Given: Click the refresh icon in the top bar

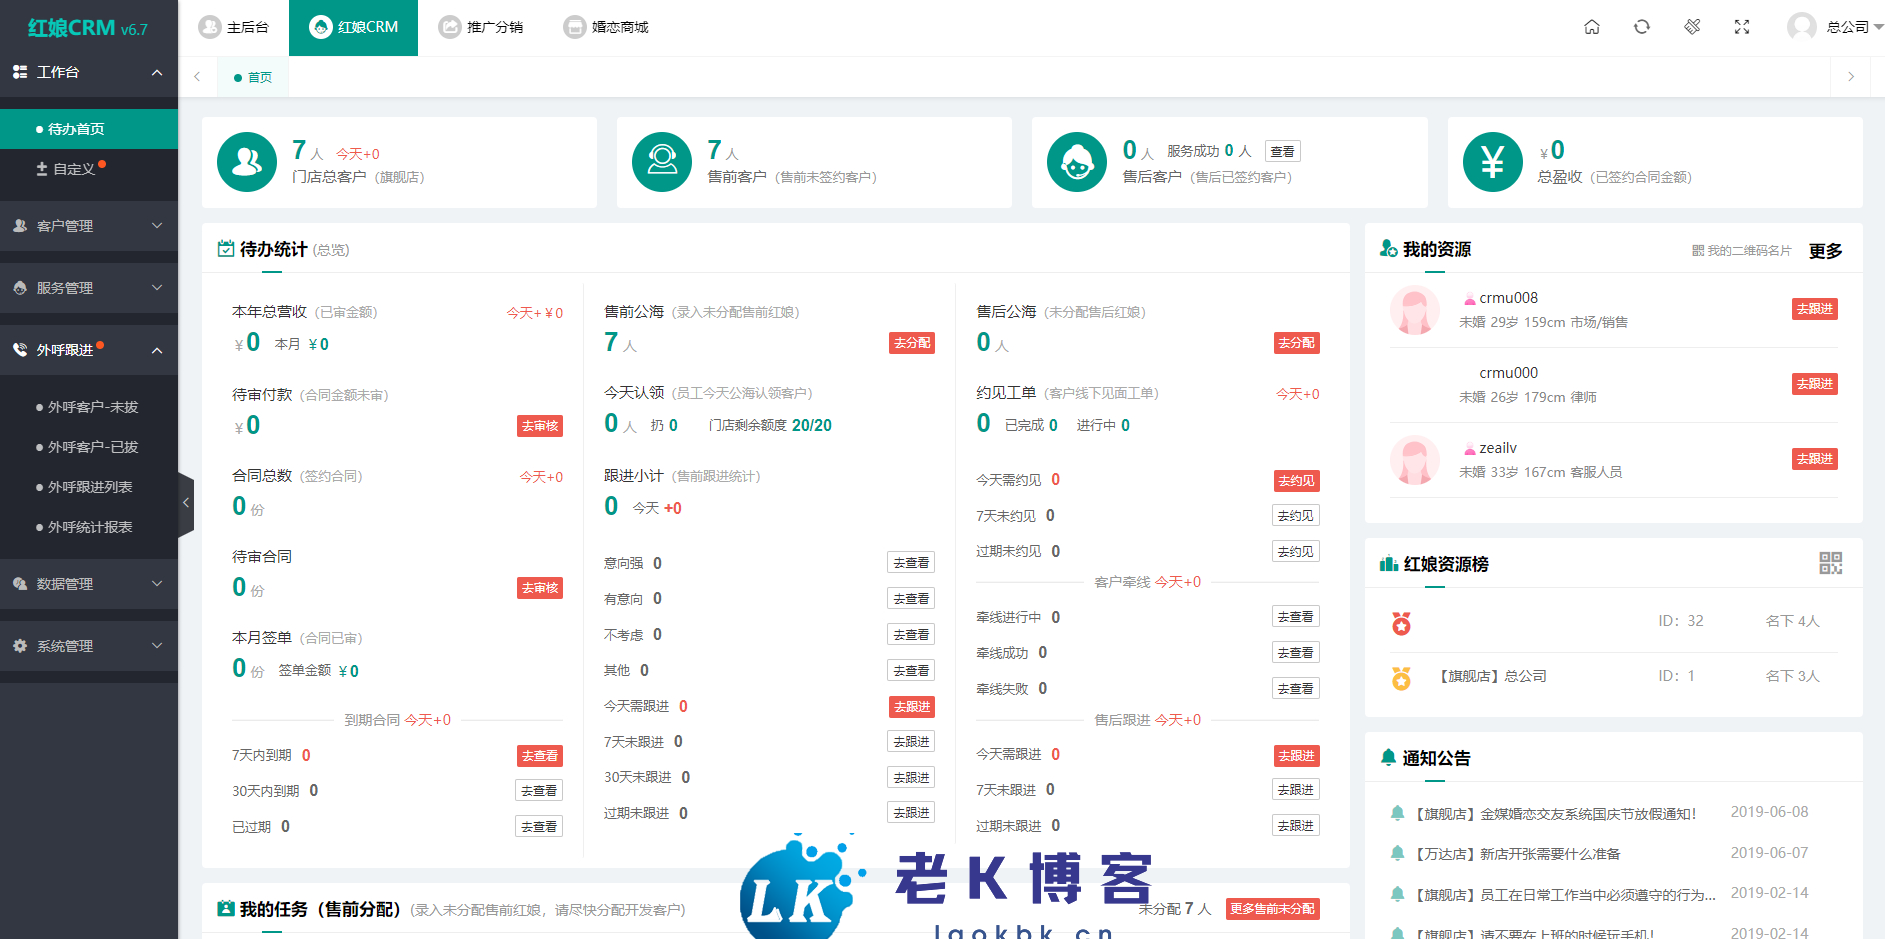Looking at the screenshot, I should pos(1642,27).
